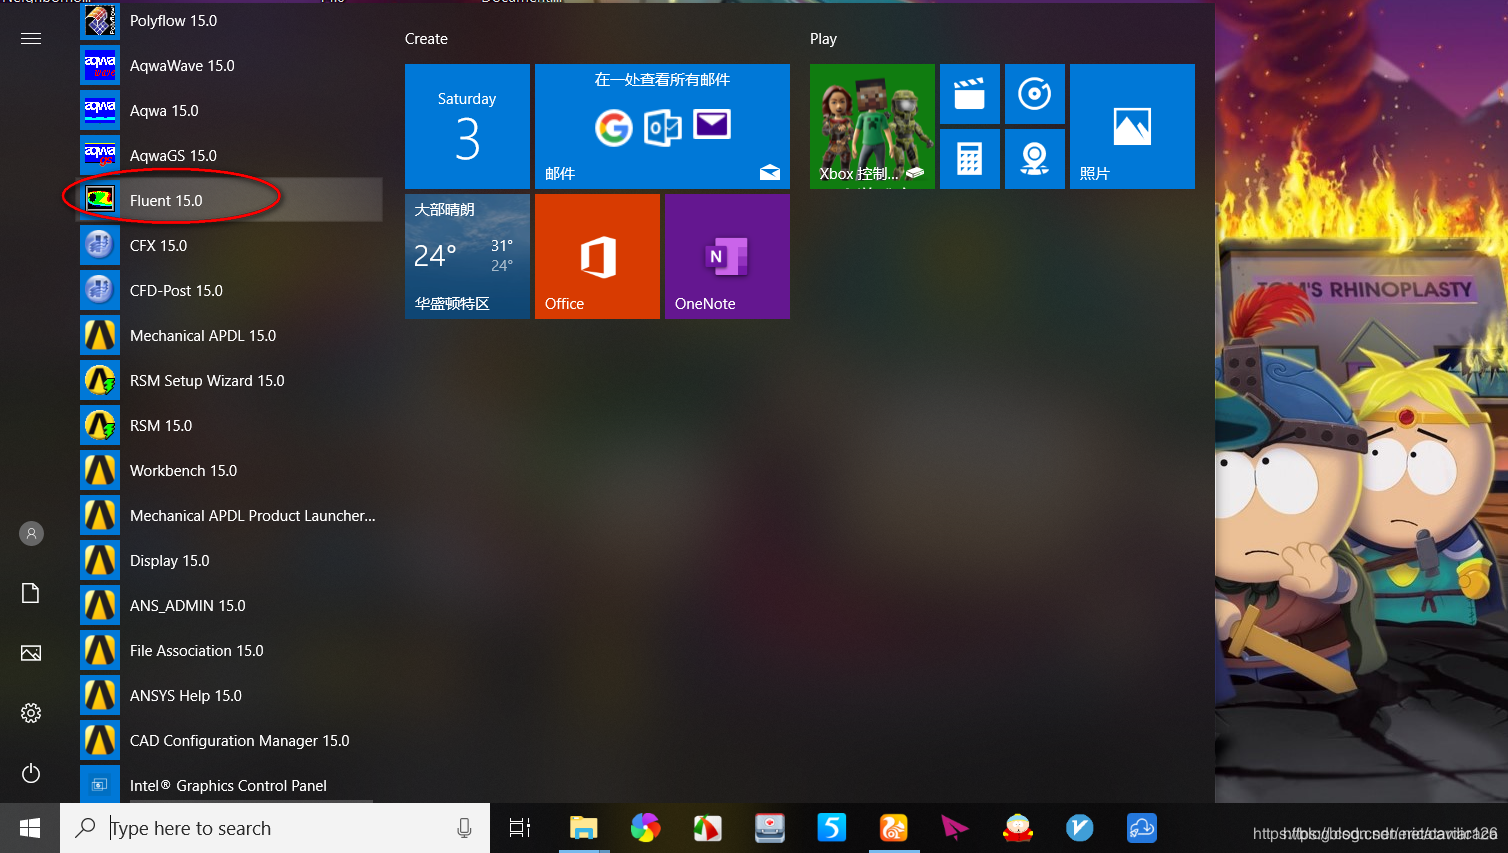Click the Play group heading
Screen dimensions: 1508x853
823,39
